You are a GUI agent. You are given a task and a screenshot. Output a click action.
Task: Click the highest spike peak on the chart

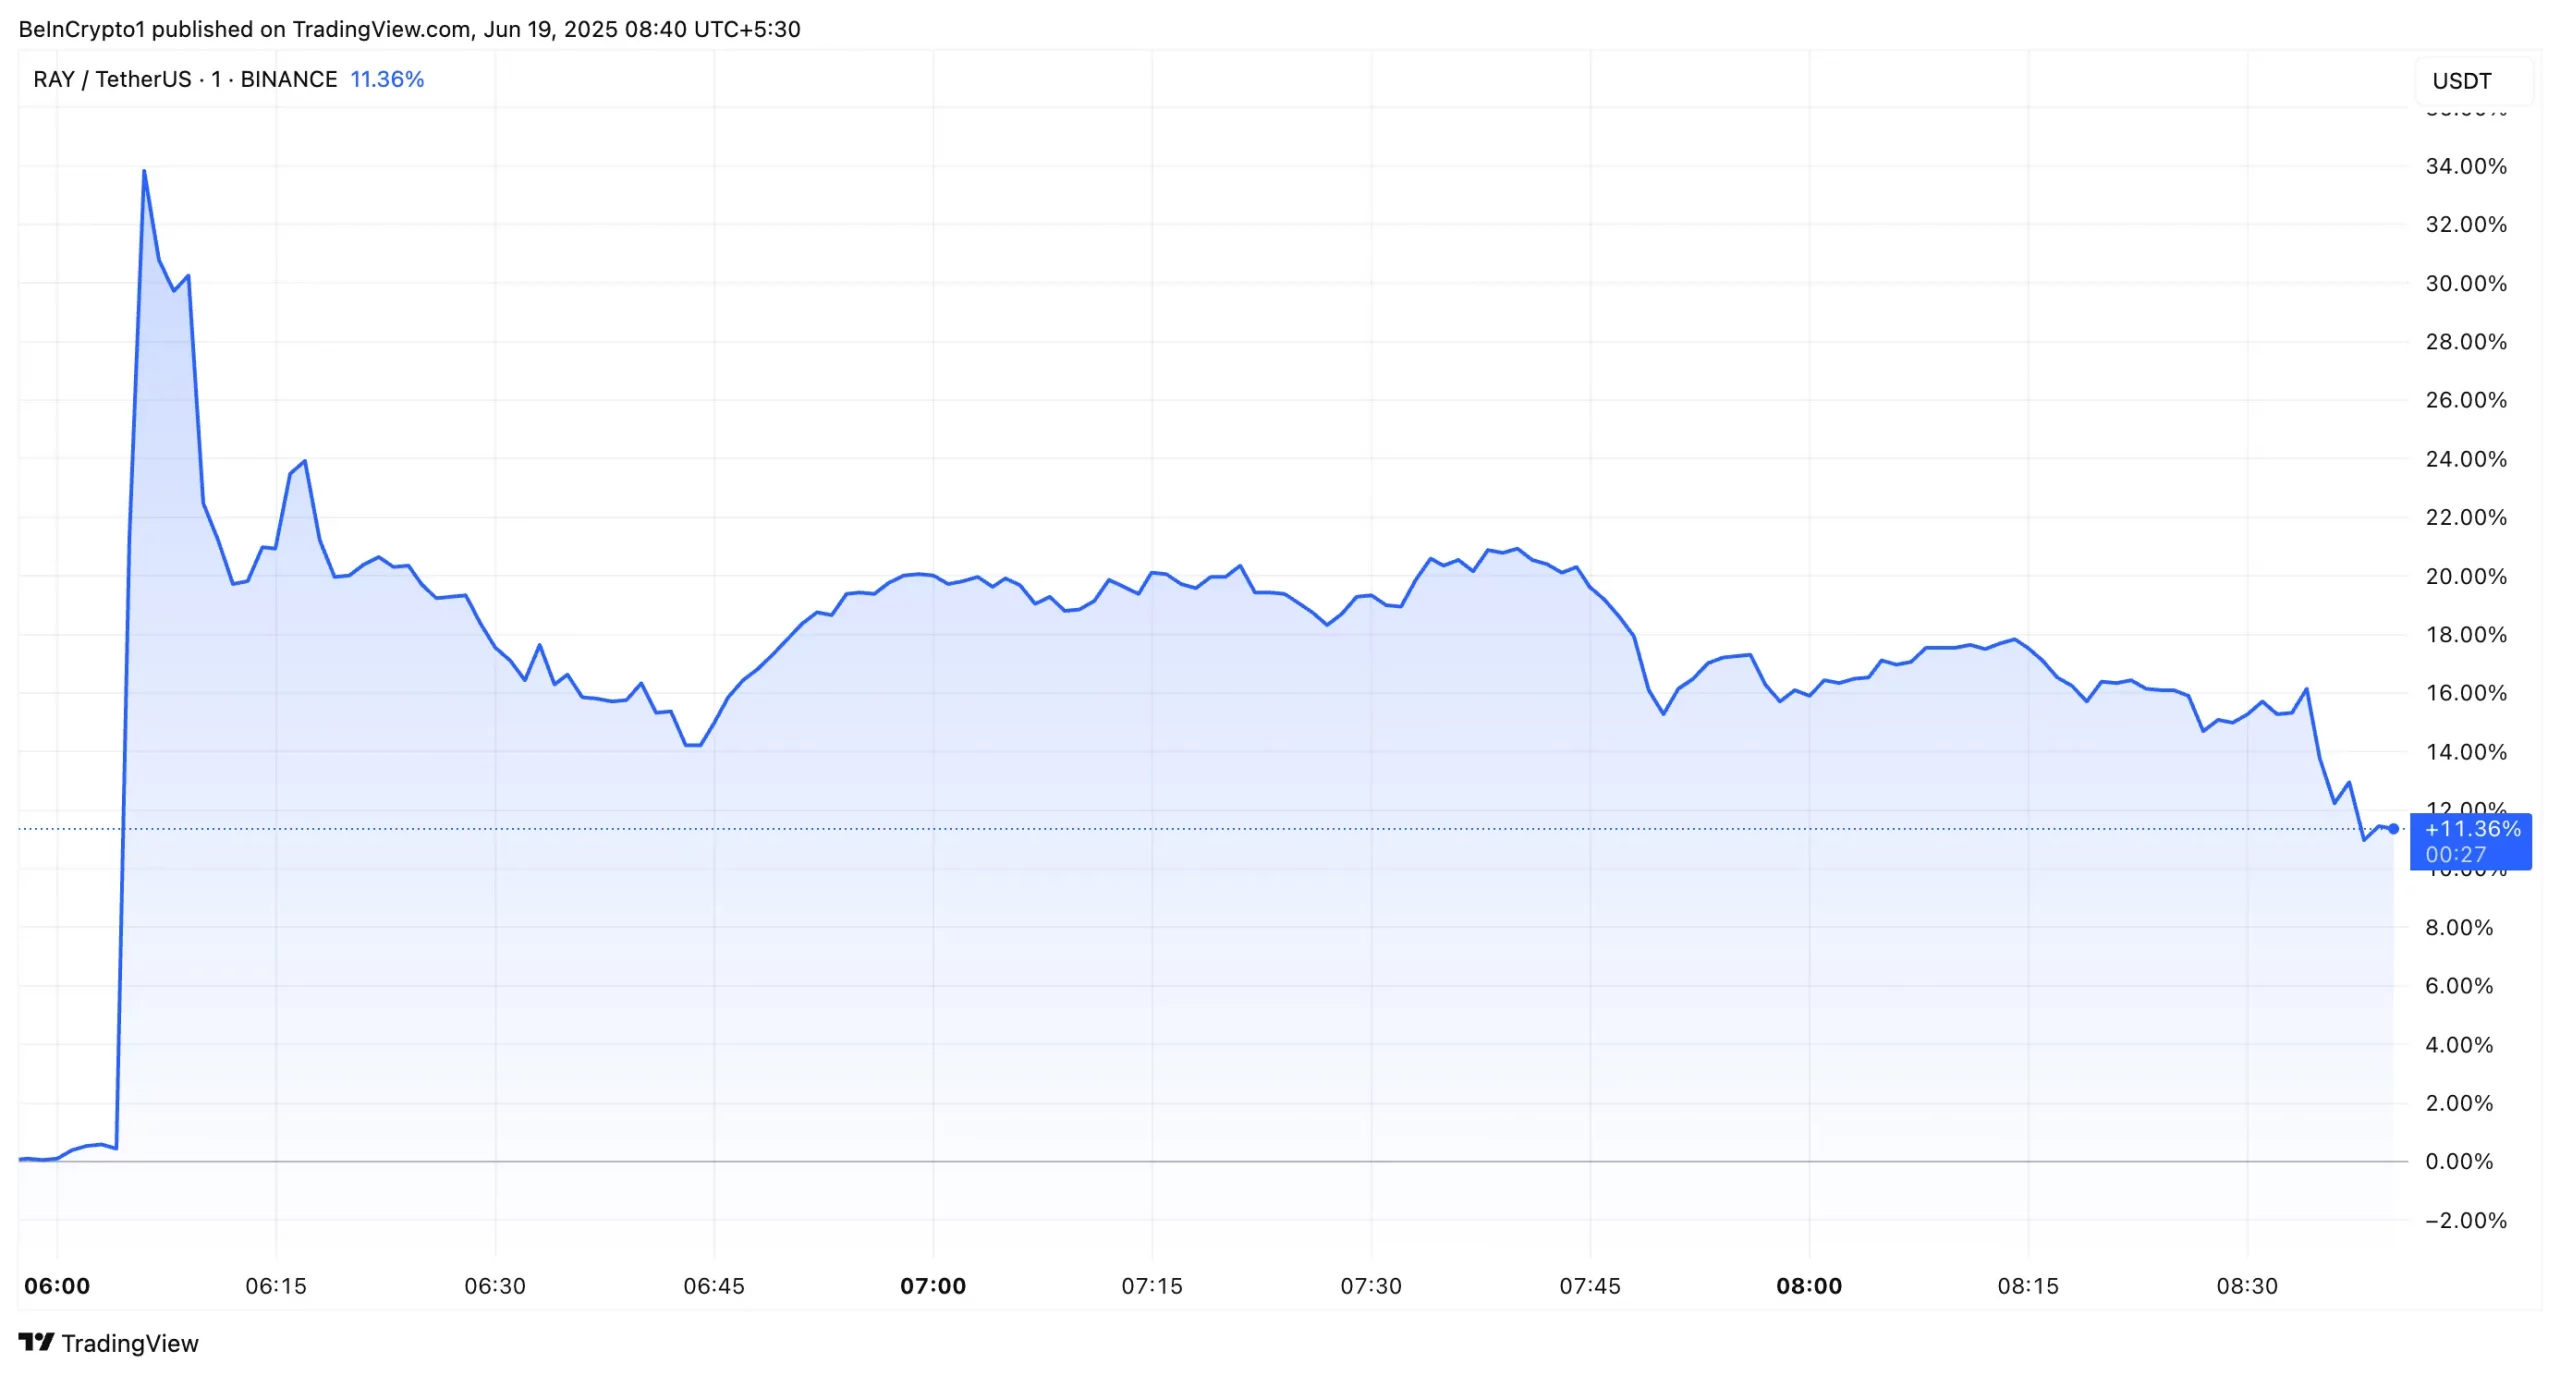point(144,171)
